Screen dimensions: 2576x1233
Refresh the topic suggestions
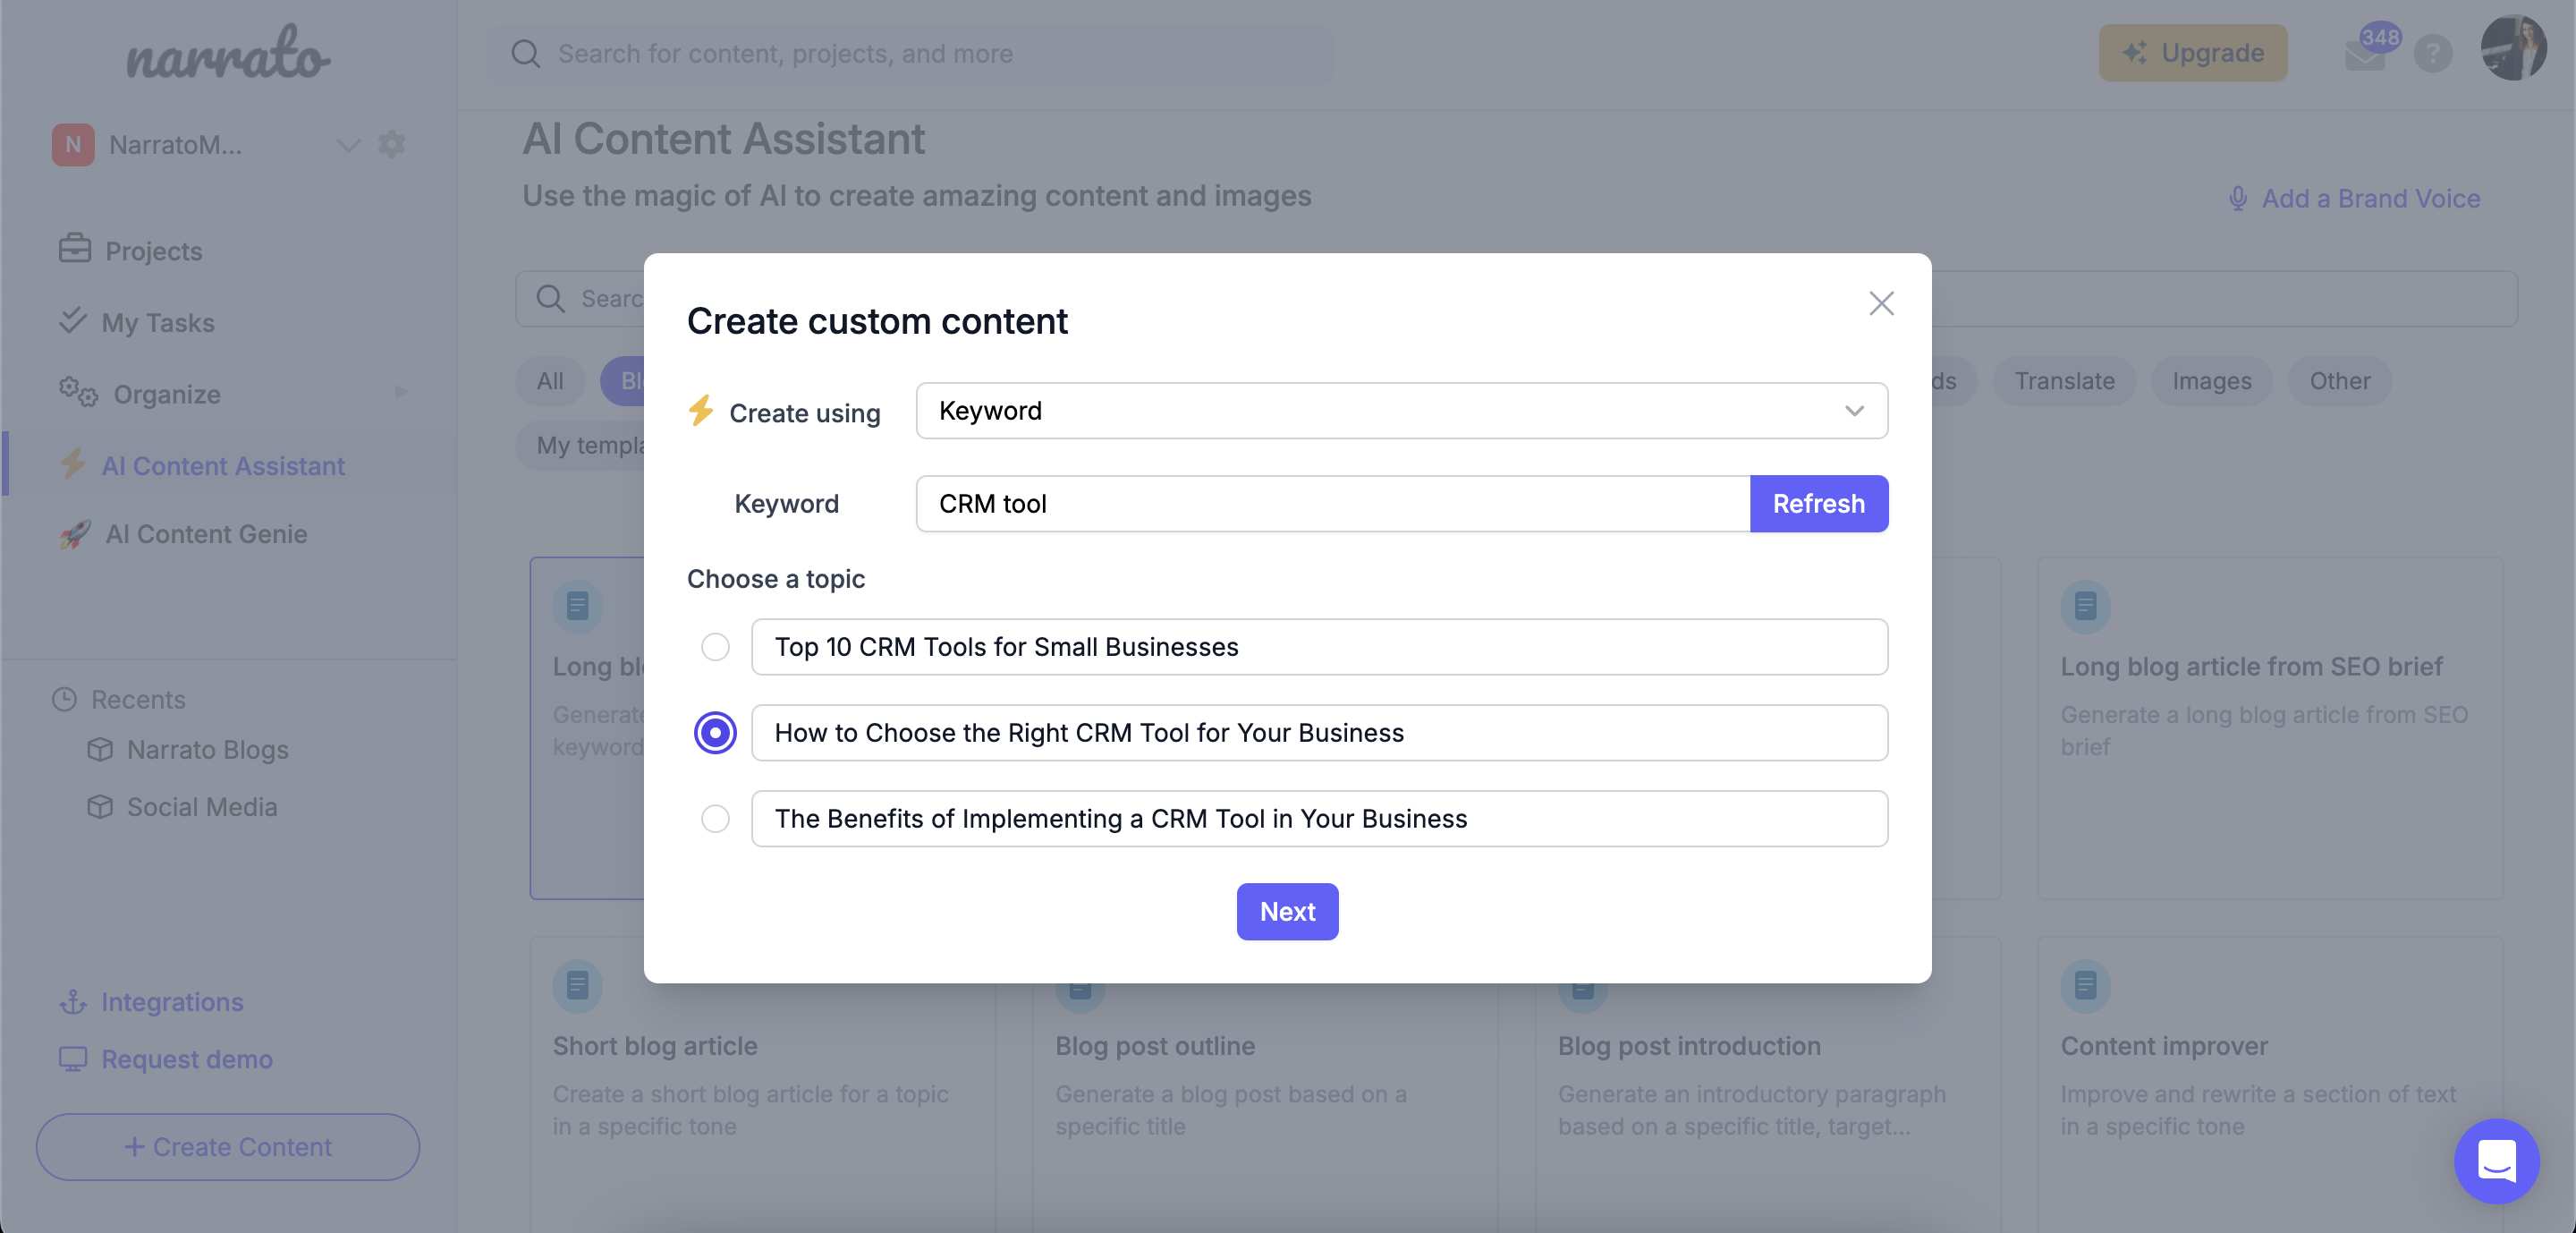pyautogui.click(x=1818, y=503)
